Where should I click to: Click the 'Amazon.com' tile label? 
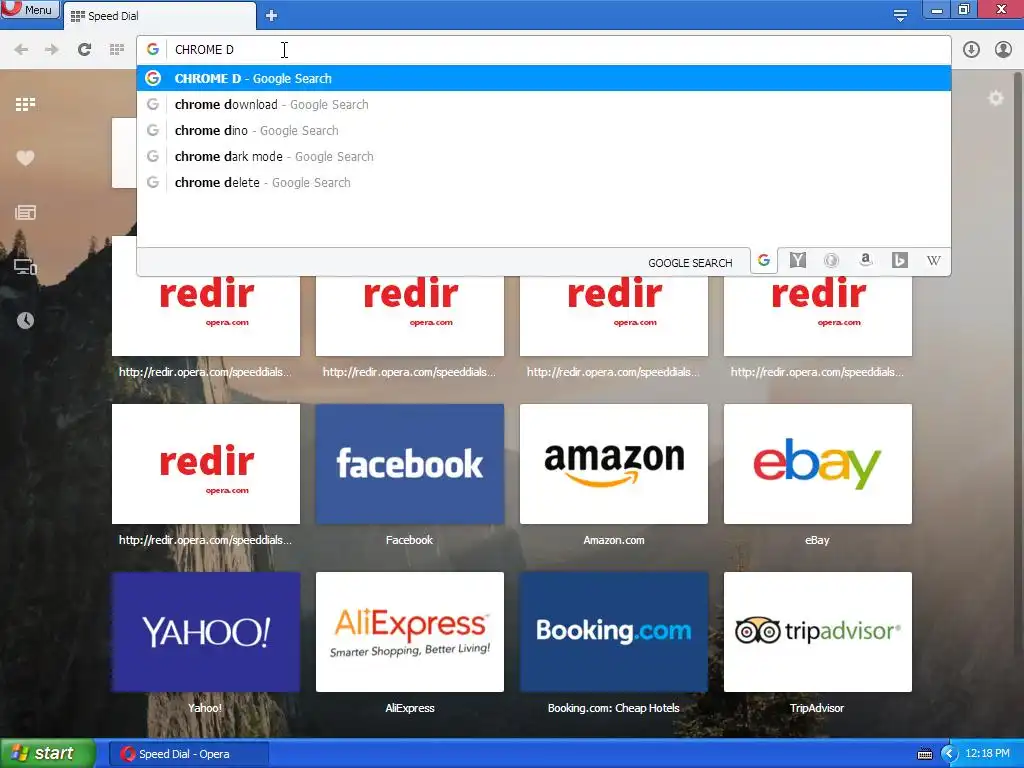613,540
